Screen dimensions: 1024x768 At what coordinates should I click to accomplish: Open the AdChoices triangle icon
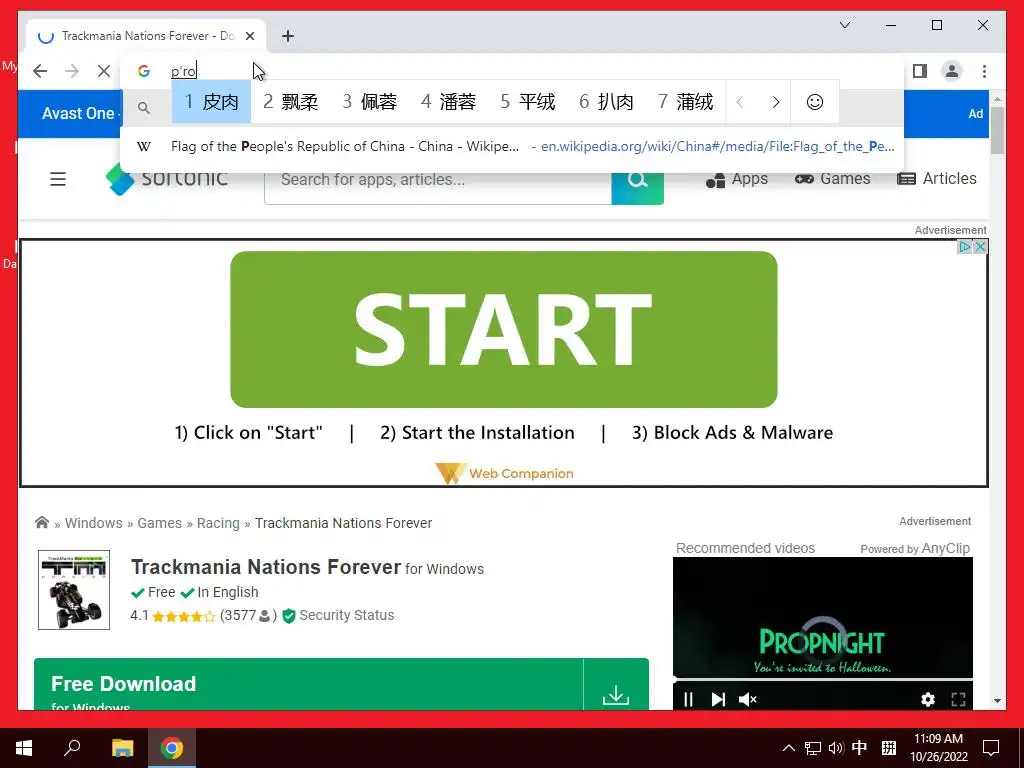[965, 247]
